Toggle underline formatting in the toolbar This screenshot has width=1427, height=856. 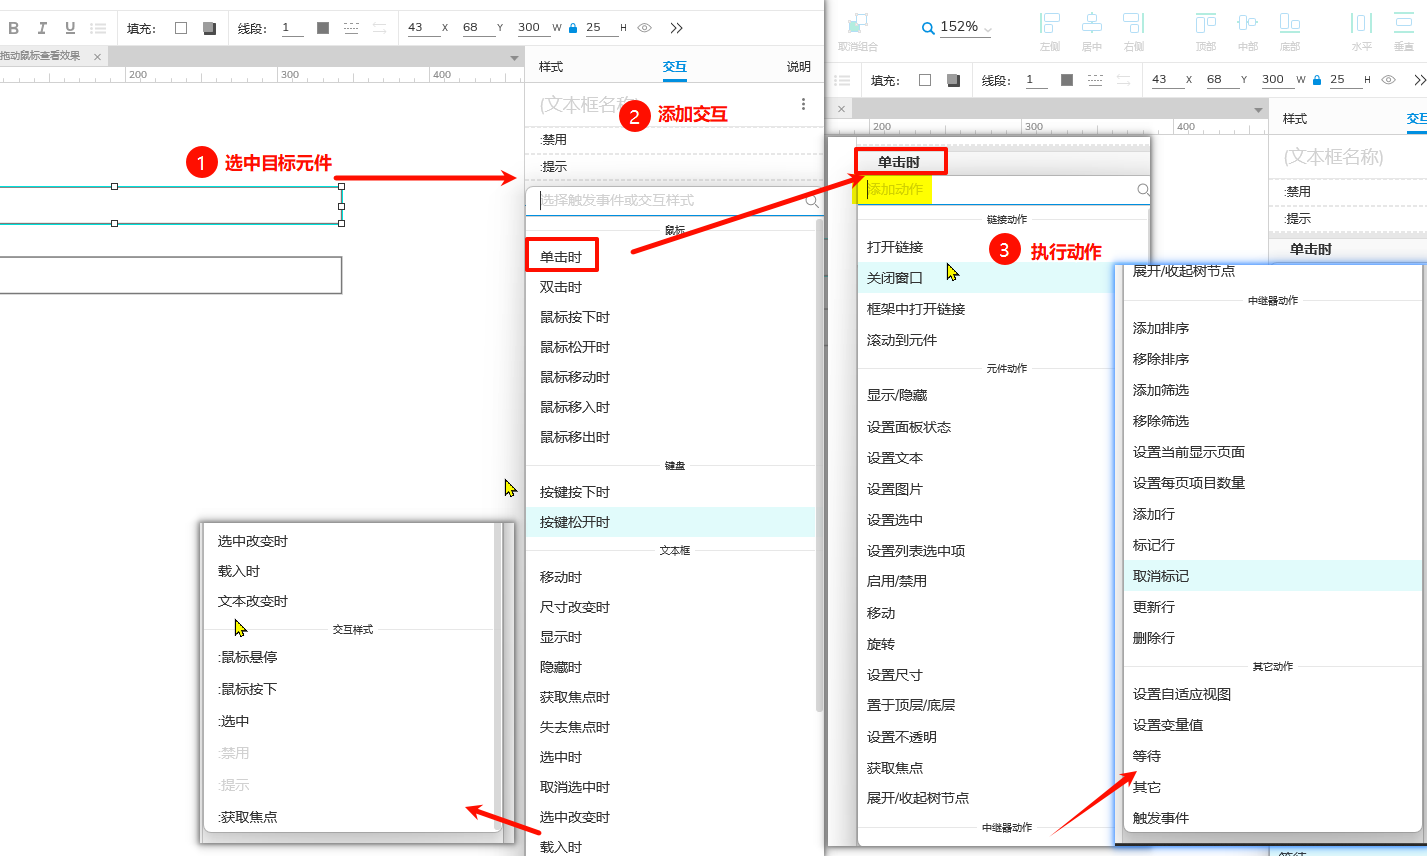(x=70, y=28)
